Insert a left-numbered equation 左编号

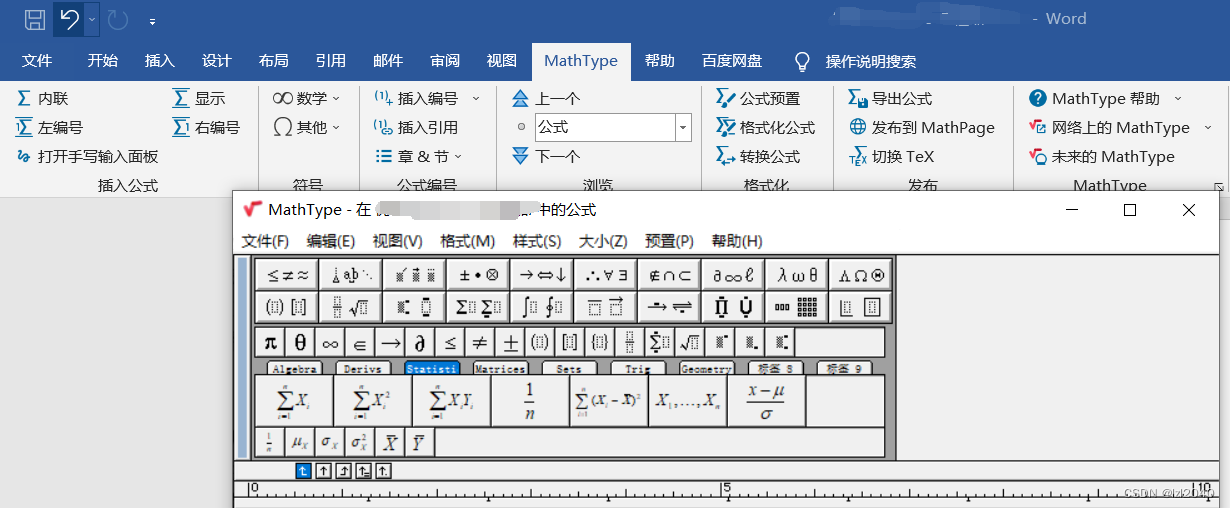(50, 127)
